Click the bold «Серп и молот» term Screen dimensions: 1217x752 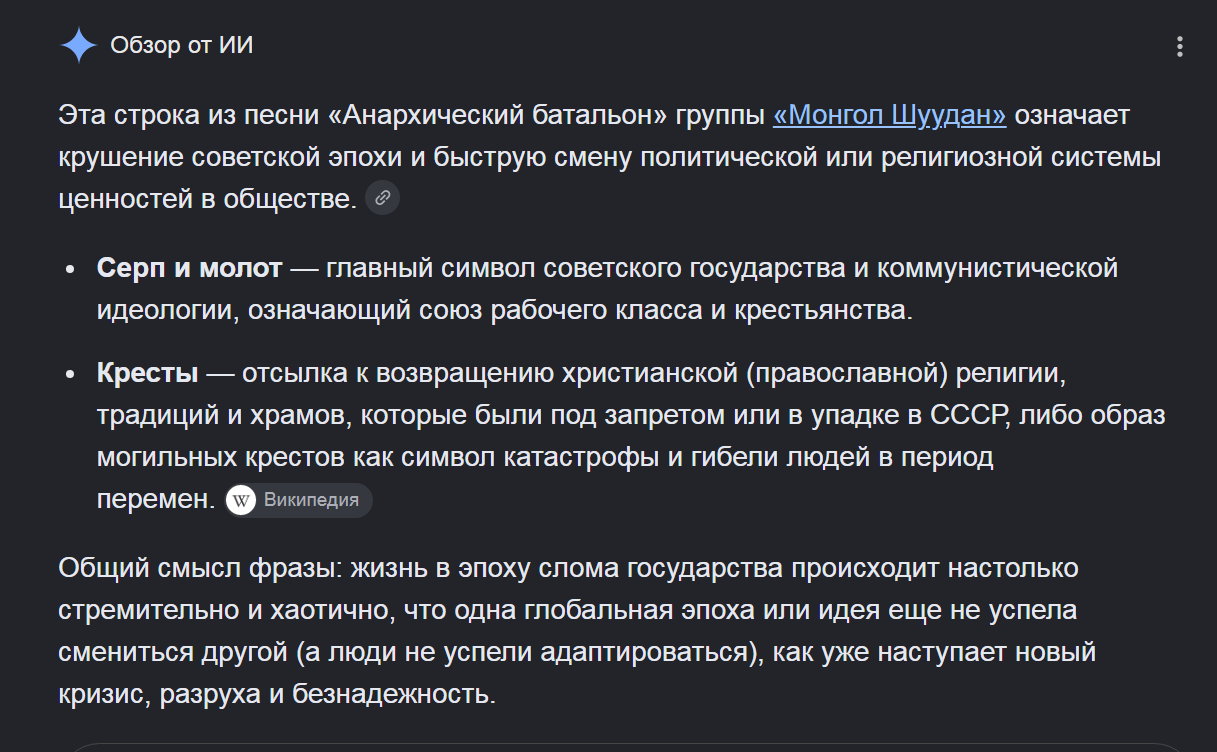(x=190, y=268)
